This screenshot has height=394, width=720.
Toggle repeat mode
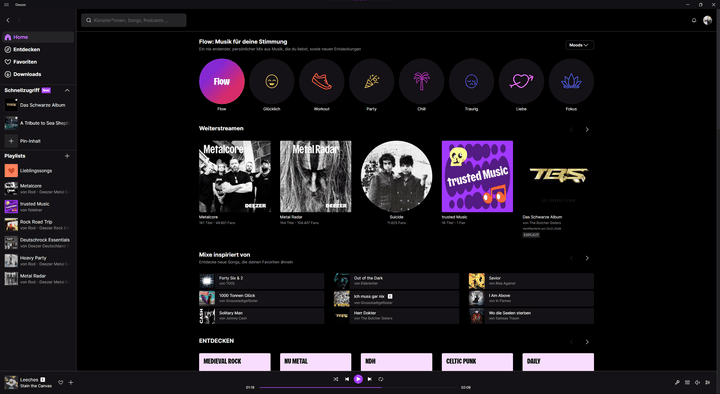[x=381, y=379]
